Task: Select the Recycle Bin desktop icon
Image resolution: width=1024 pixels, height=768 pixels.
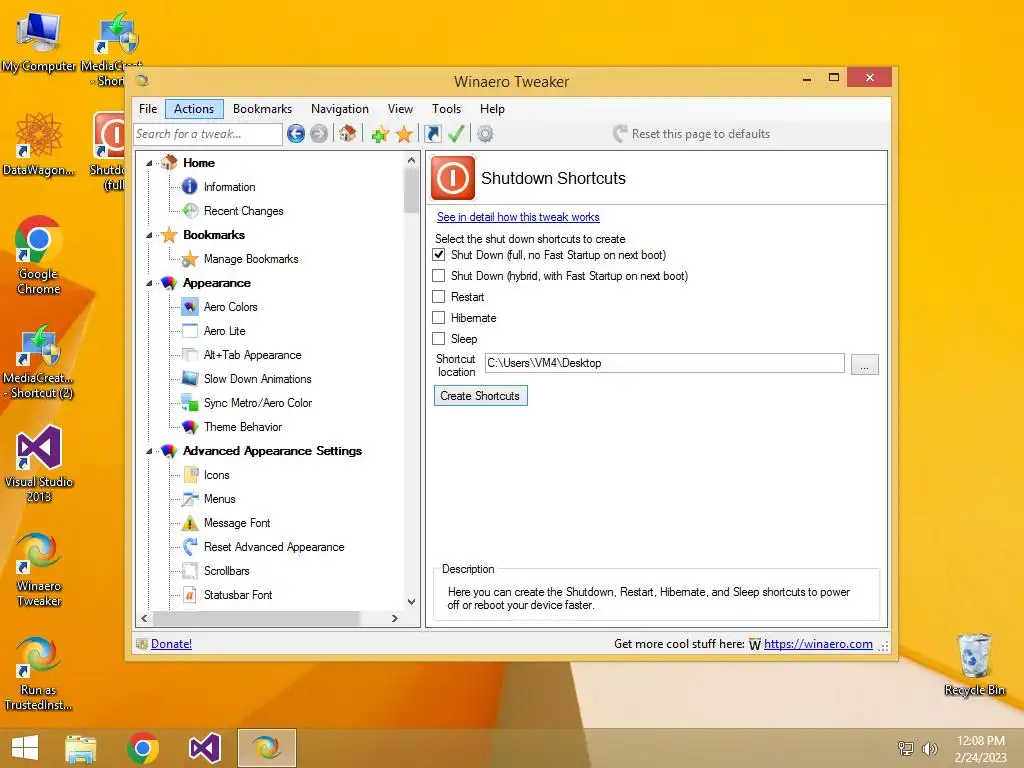Action: tap(974, 664)
